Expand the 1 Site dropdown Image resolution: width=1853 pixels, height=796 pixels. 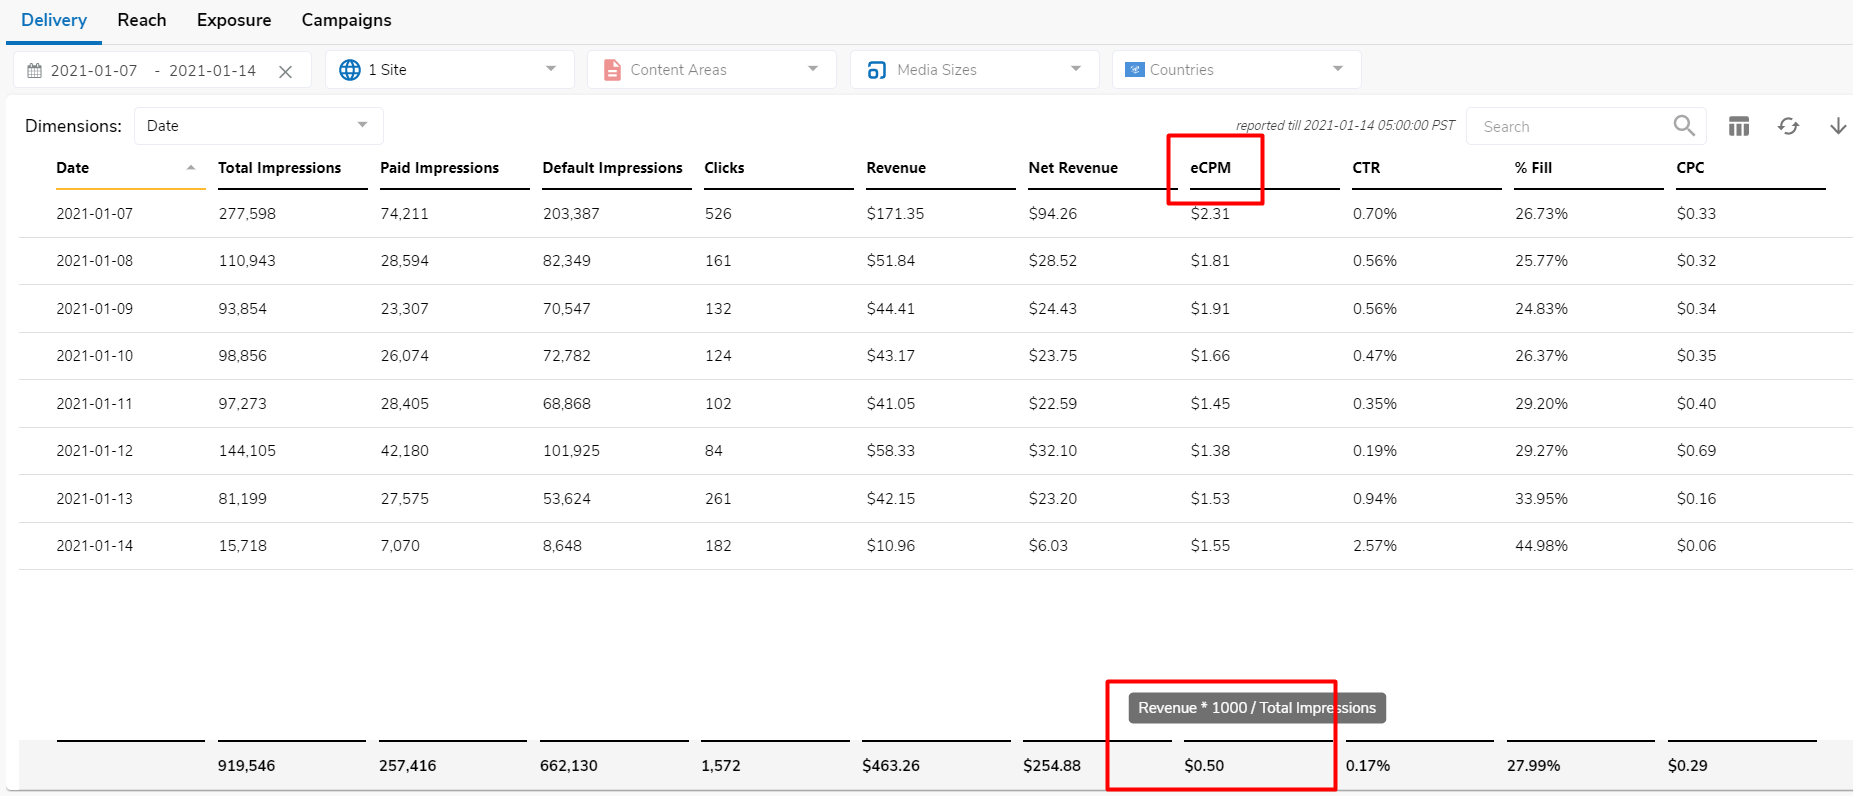pyautogui.click(x=551, y=69)
